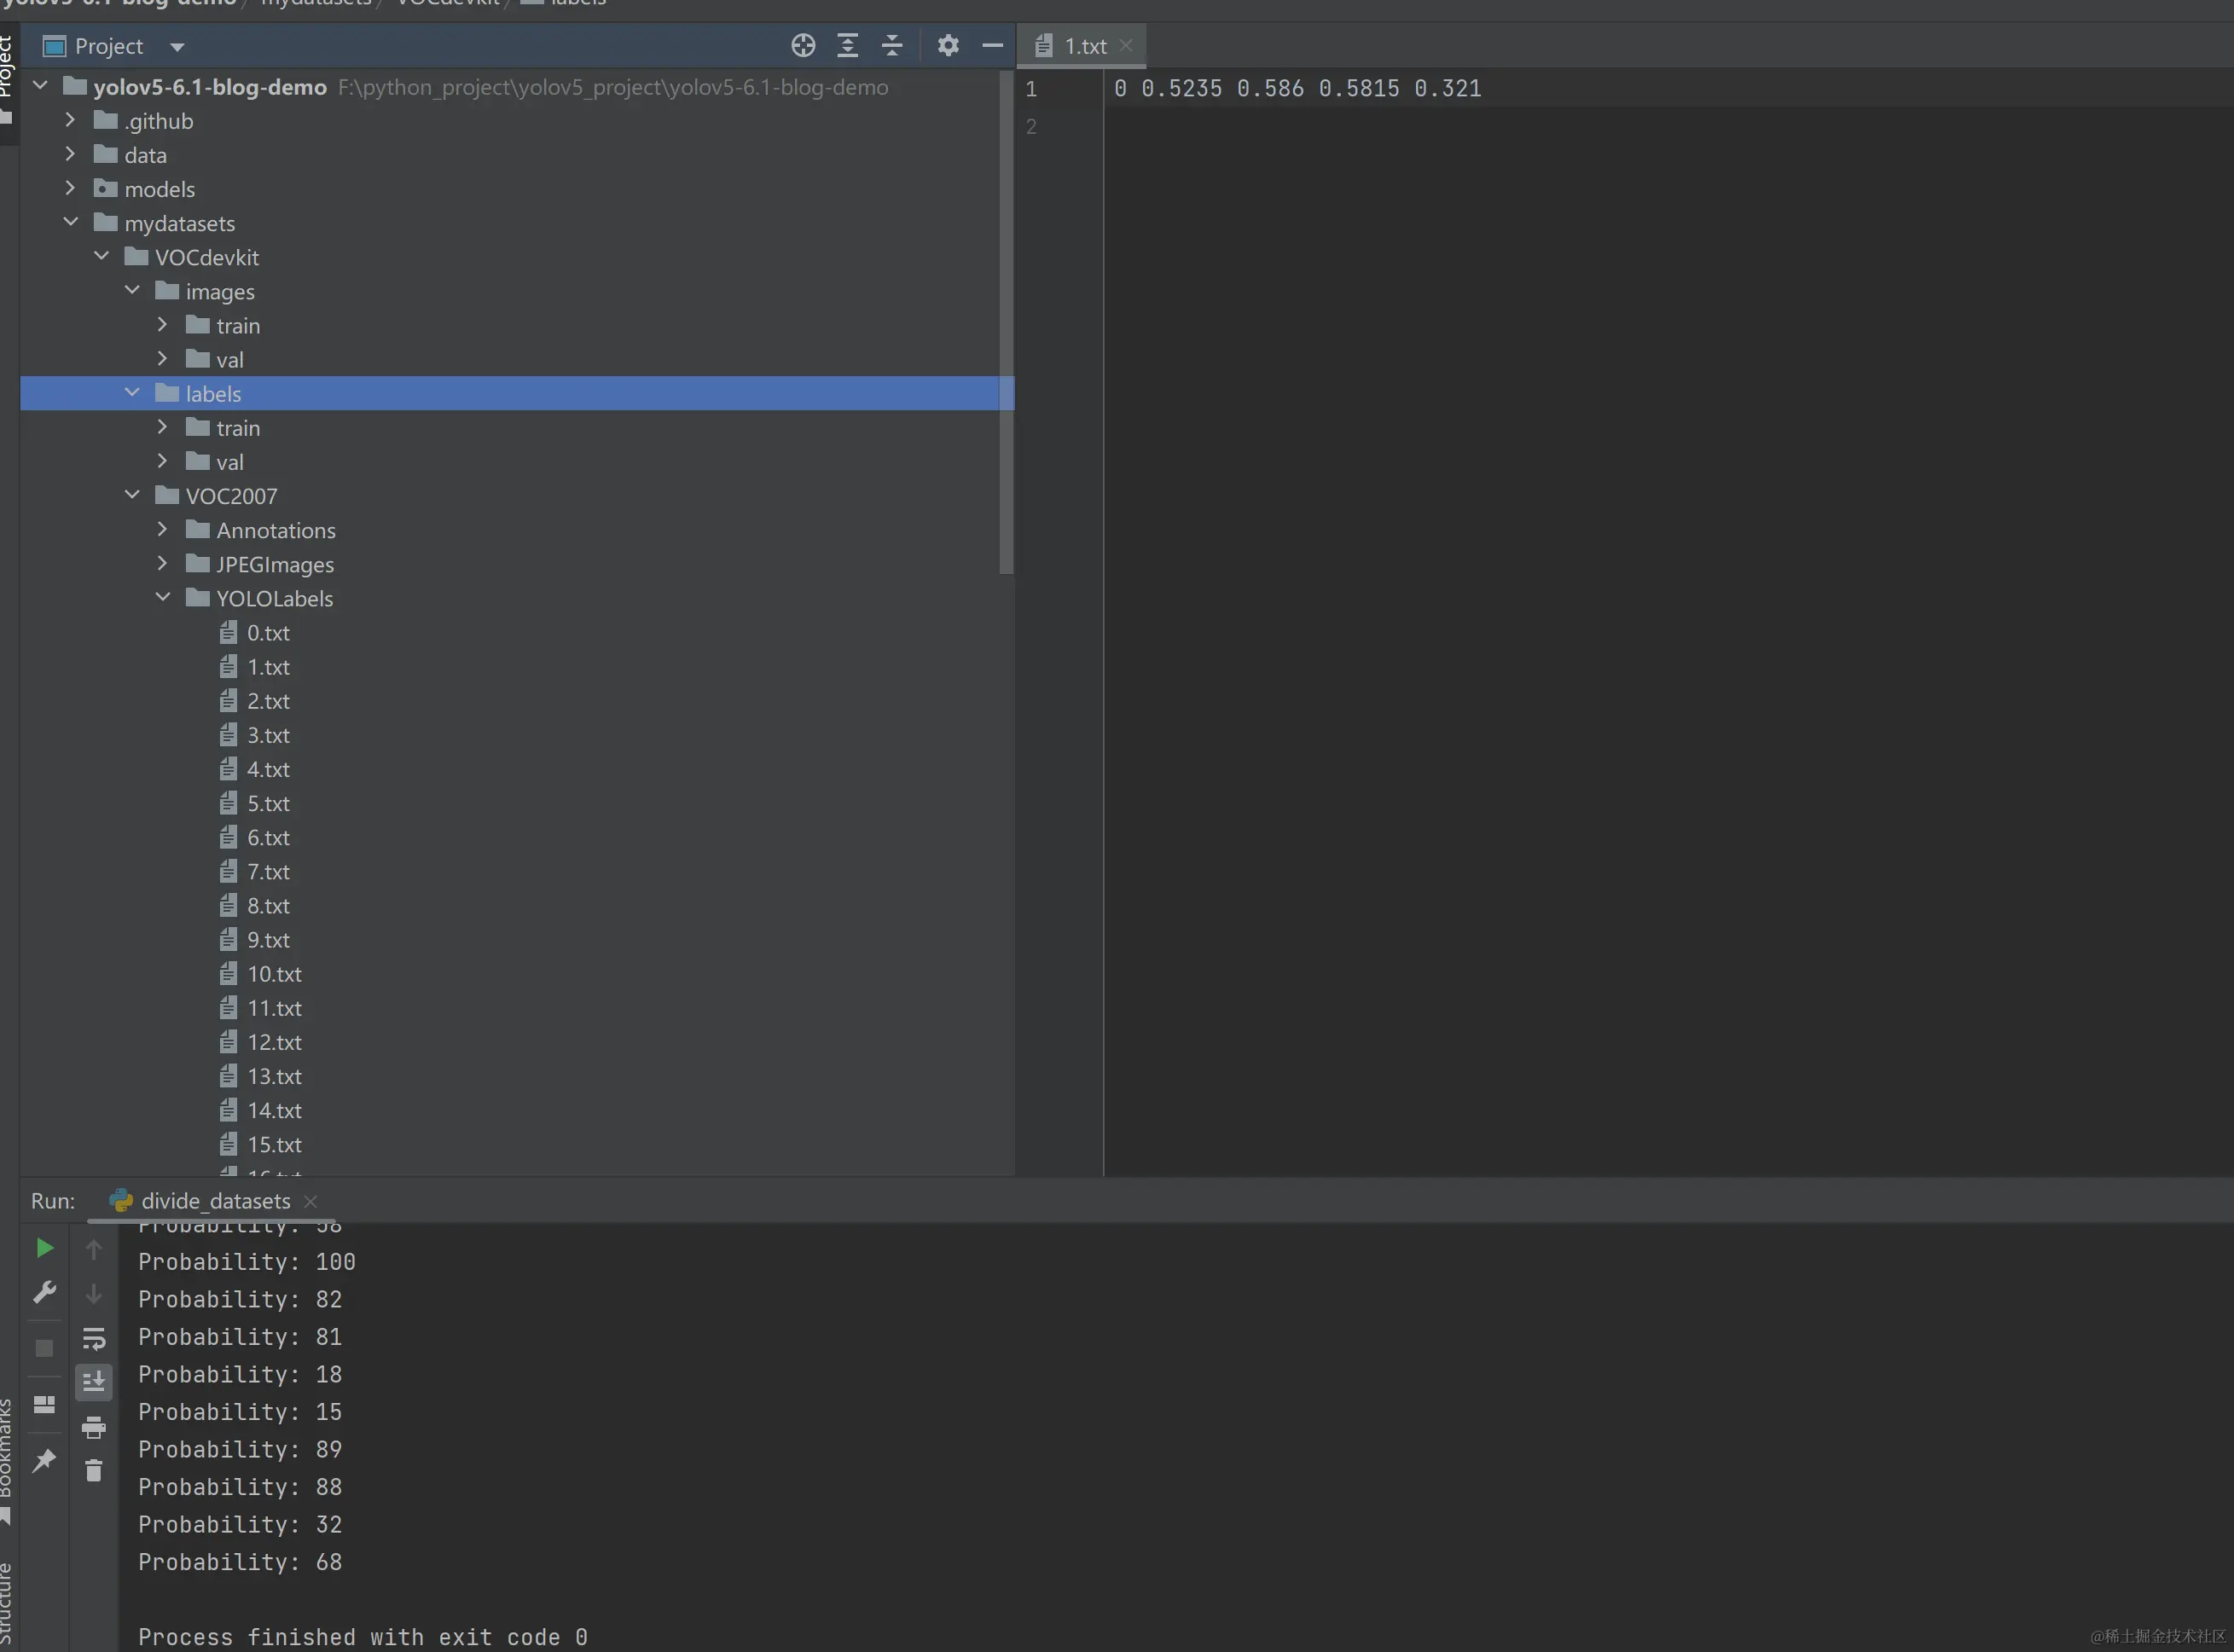Viewport: 2234px width, 1652px height.
Task: Hide the Project panel with minus icon
Action: [x=992, y=45]
